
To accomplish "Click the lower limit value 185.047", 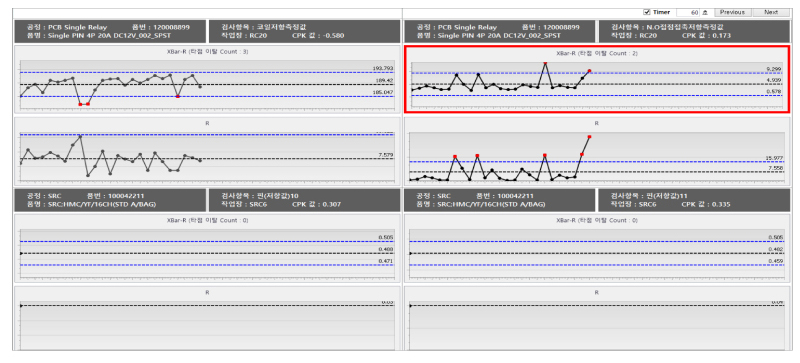I will point(383,92).
